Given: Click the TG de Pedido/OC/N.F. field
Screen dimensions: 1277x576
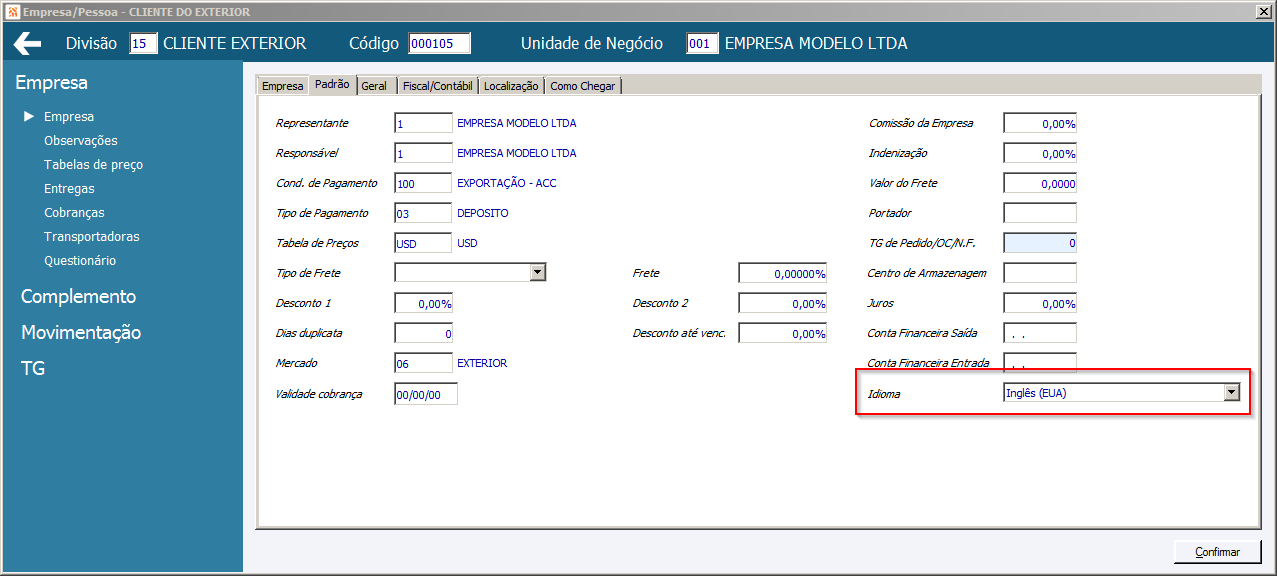Looking at the screenshot, I should 1040,243.
